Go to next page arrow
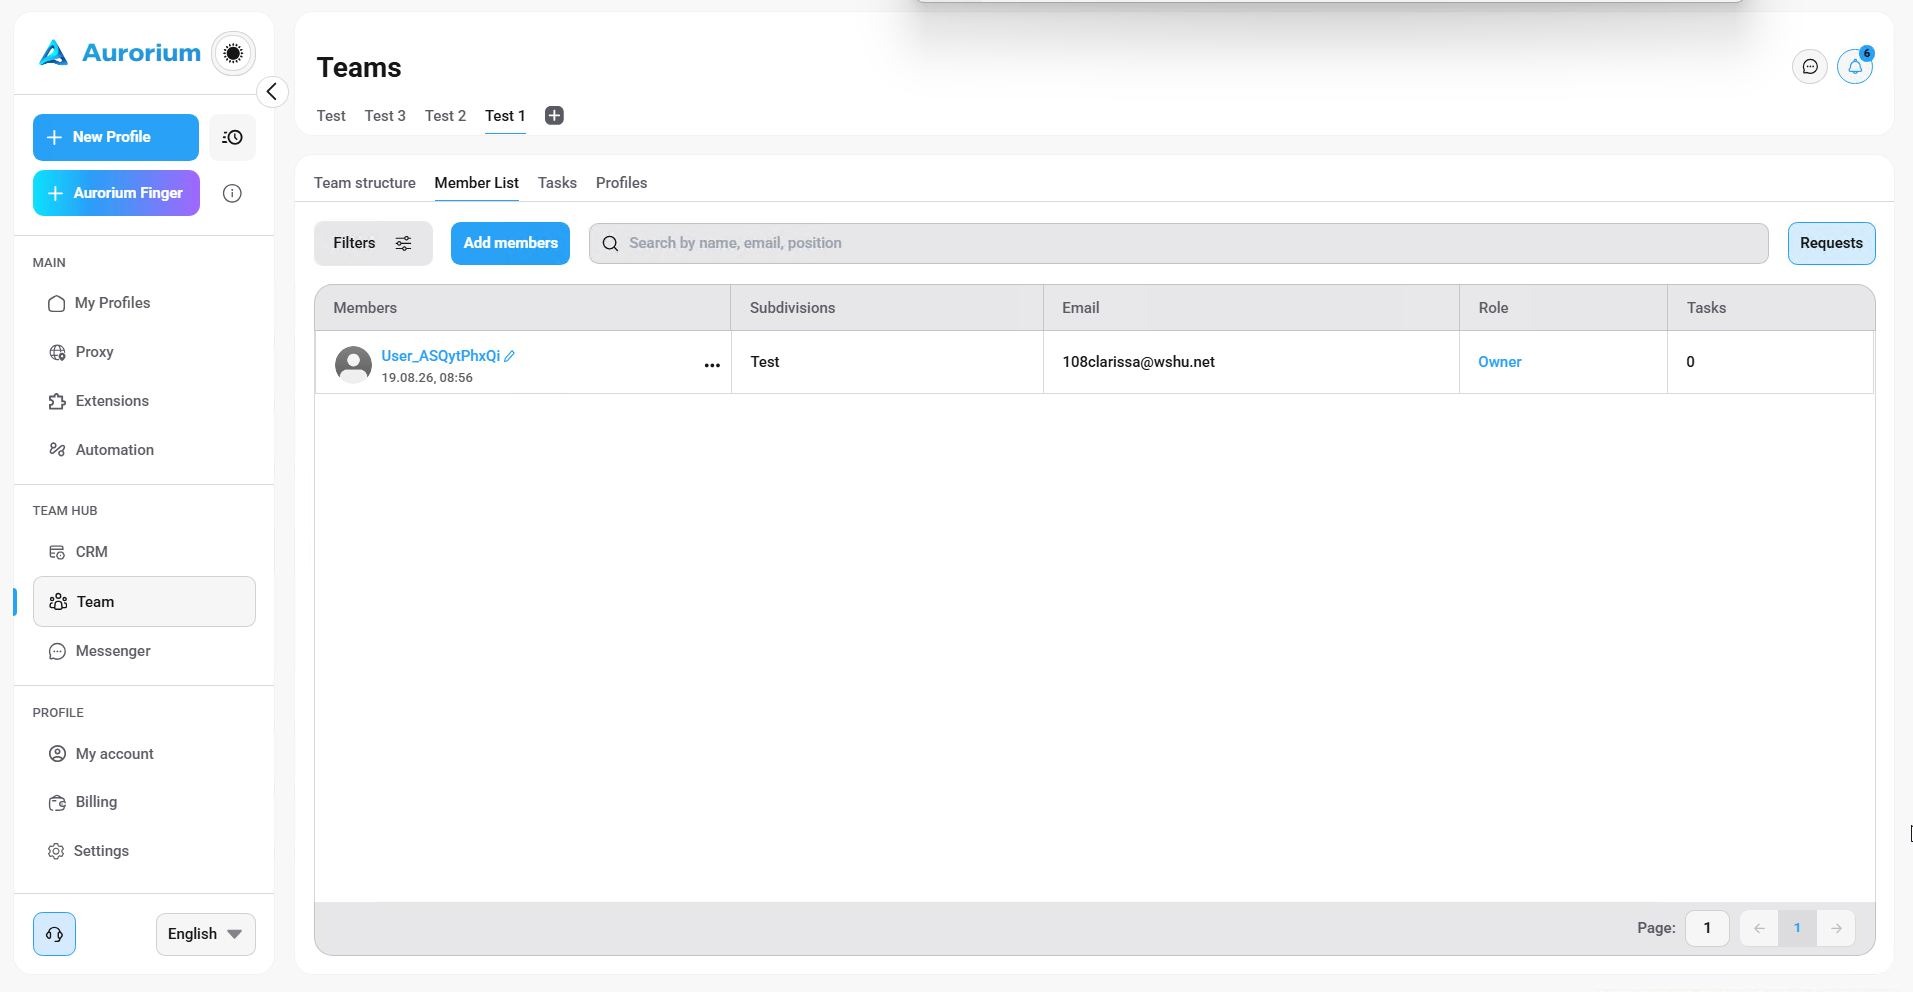The width and height of the screenshot is (1913, 992). [1836, 929]
